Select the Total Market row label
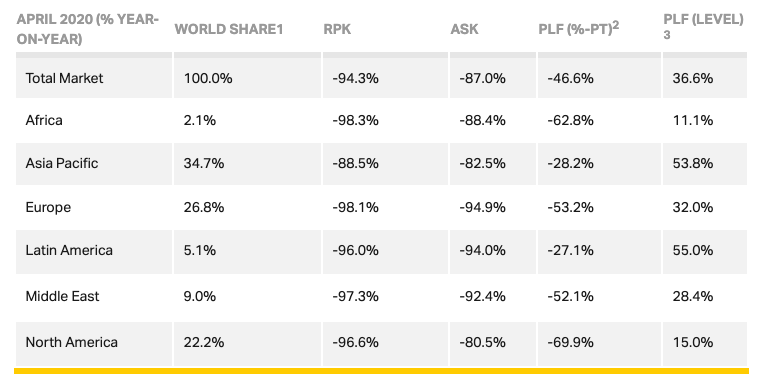The image size is (760, 391). click(64, 78)
